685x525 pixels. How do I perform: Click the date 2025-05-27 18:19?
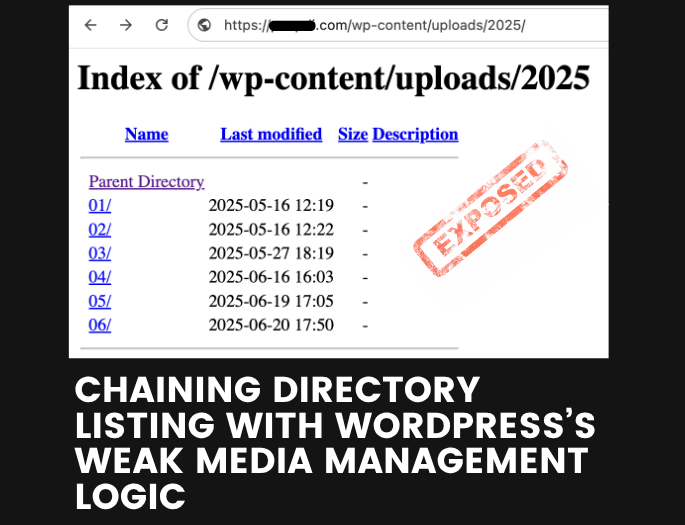(x=271, y=253)
